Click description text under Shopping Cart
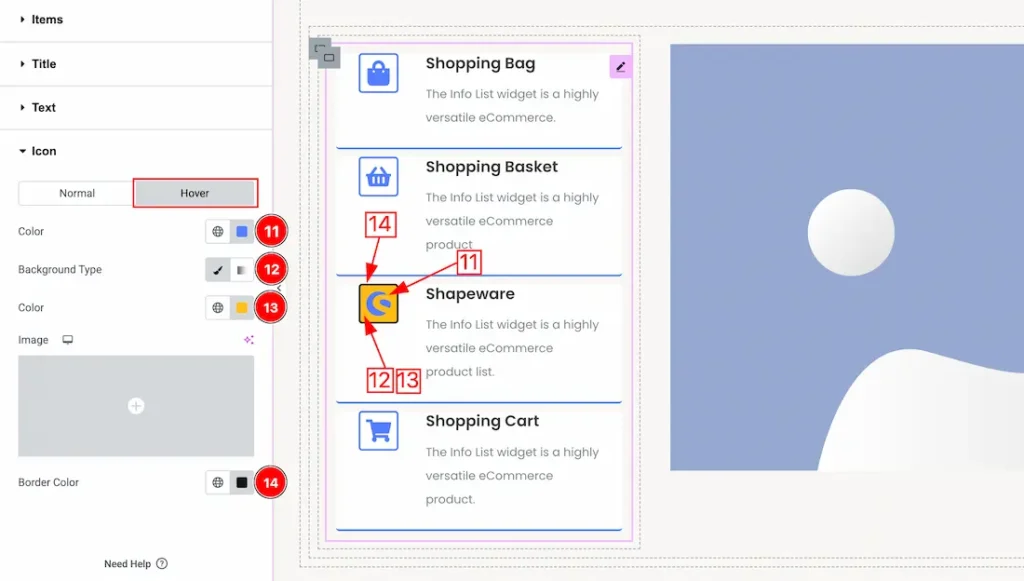The width and height of the screenshot is (1024, 581). tap(512, 475)
